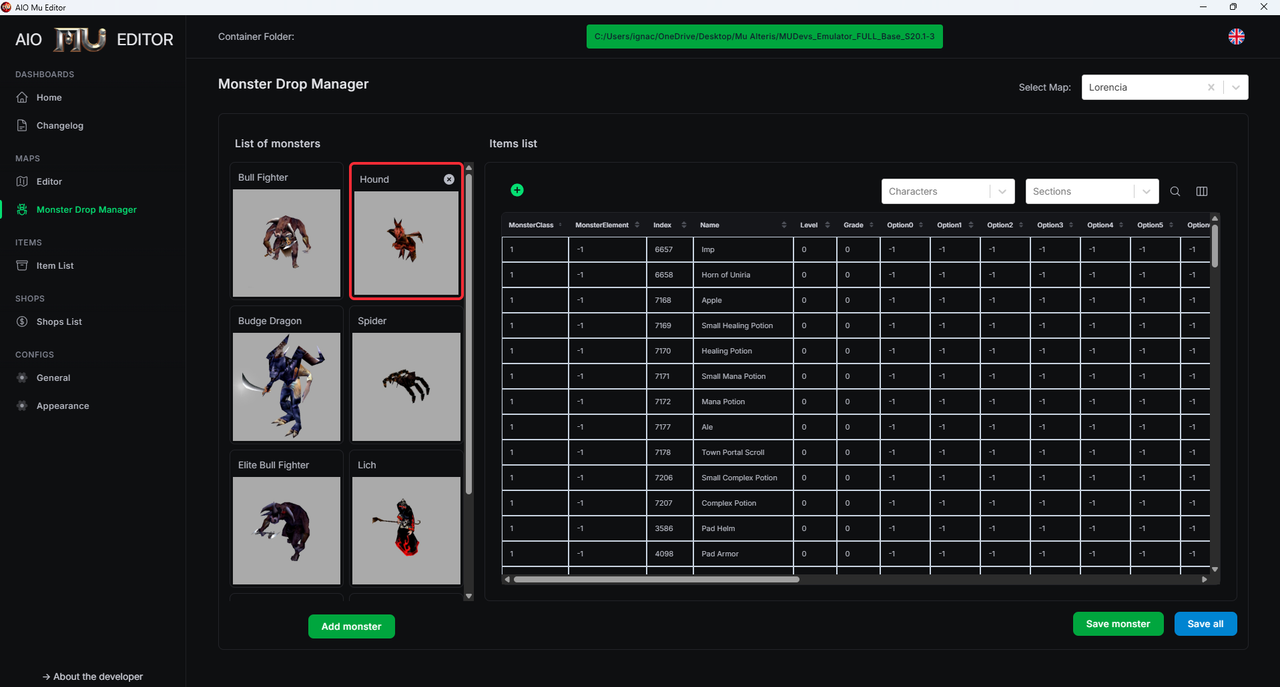The width and height of the screenshot is (1280, 687).
Task: Select Bull Fighter monster thumbnail
Action: pyautogui.click(x=287, y=243)
